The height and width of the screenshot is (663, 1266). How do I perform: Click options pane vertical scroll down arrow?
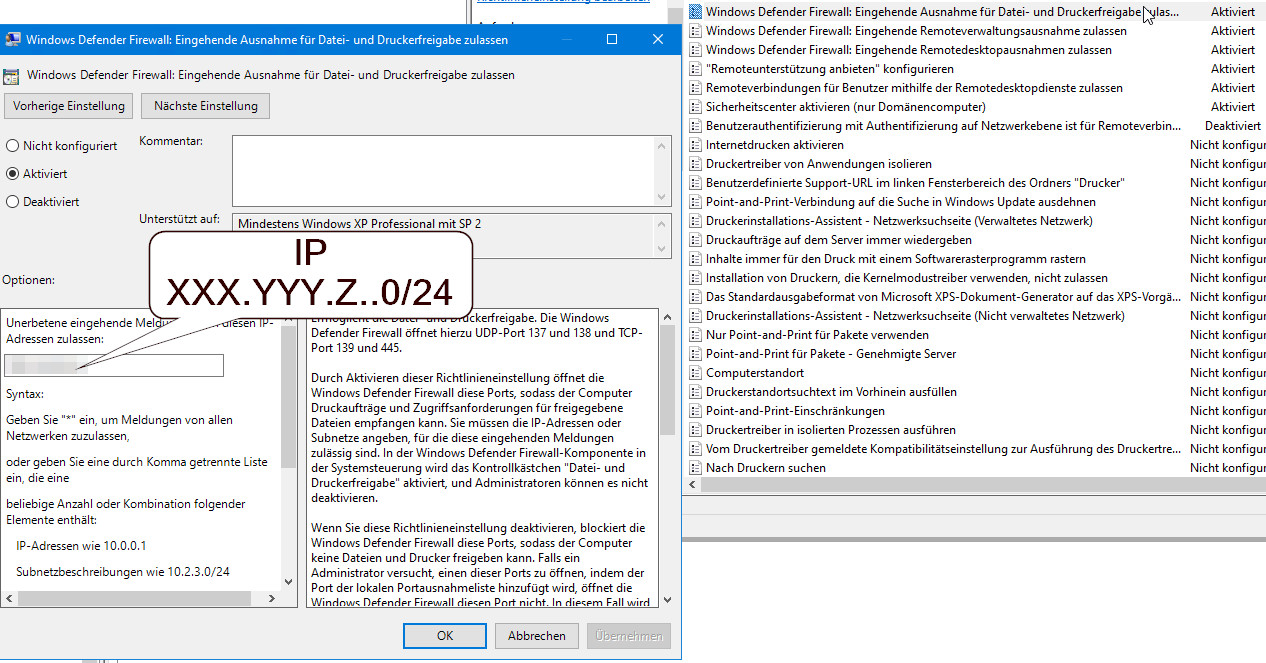pyautogui.click(x=289, y=581)
